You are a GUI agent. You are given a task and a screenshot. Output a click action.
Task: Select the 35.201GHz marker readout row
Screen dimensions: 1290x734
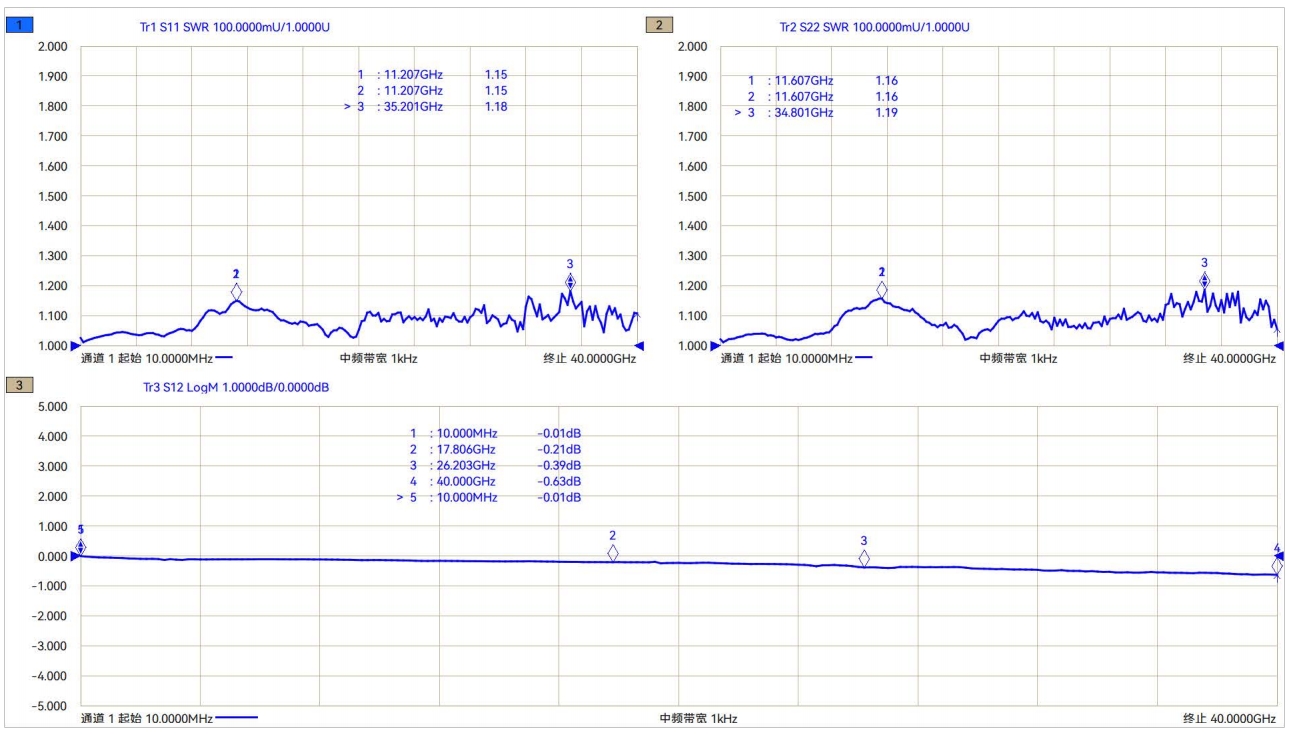pyautogui.click(x=425, y=107)
